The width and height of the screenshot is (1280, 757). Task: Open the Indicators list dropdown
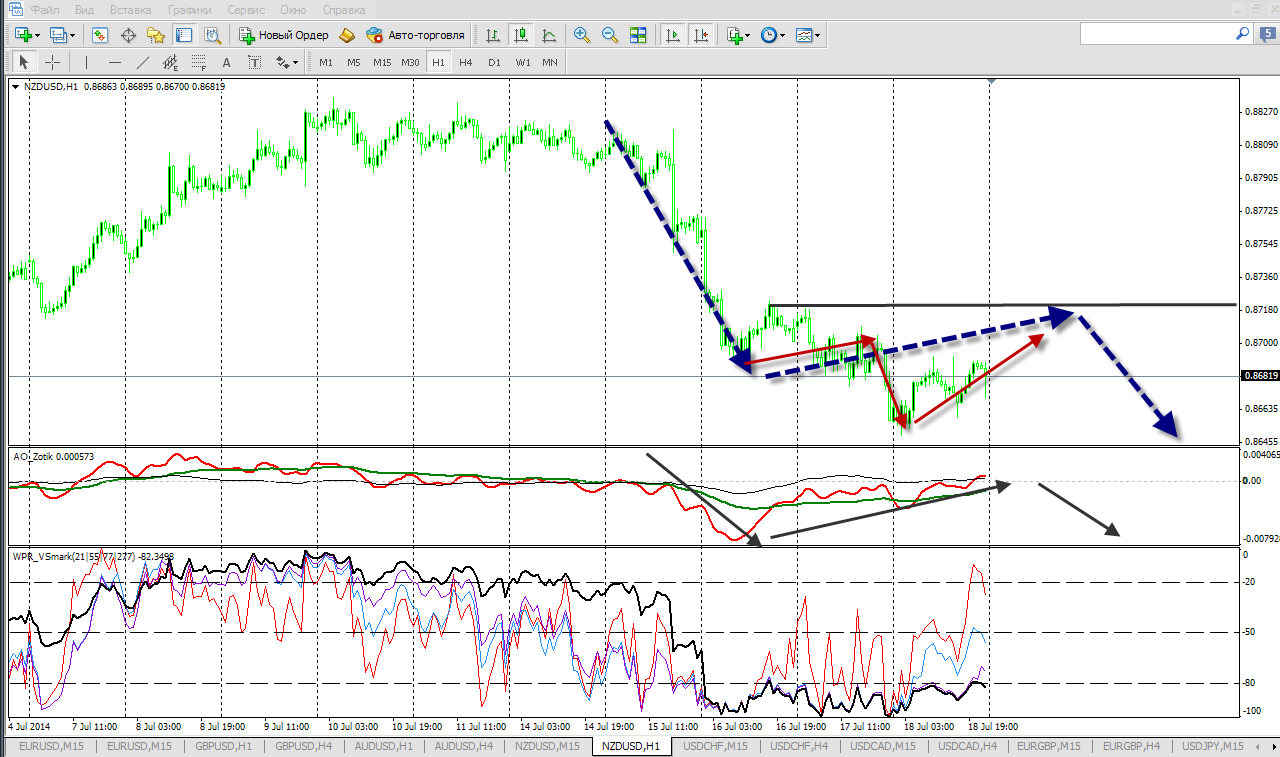739,35
